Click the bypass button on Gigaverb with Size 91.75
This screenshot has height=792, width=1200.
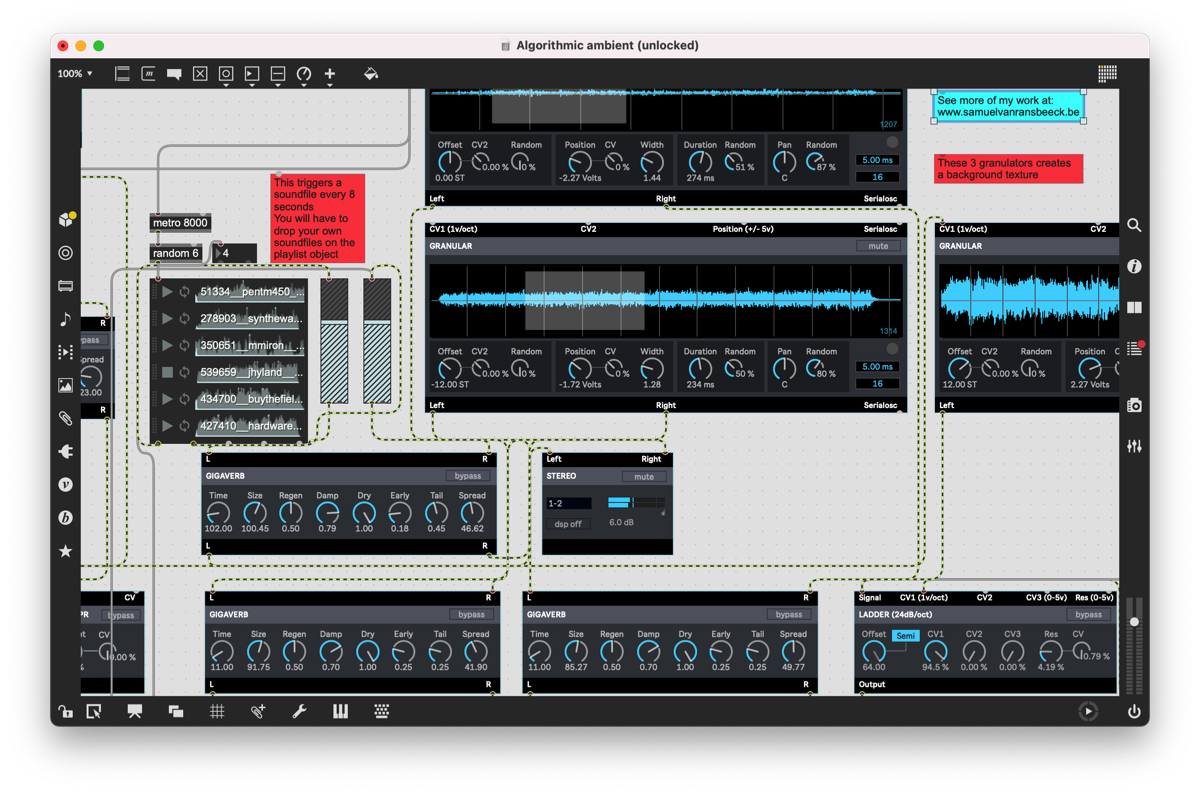472,615
